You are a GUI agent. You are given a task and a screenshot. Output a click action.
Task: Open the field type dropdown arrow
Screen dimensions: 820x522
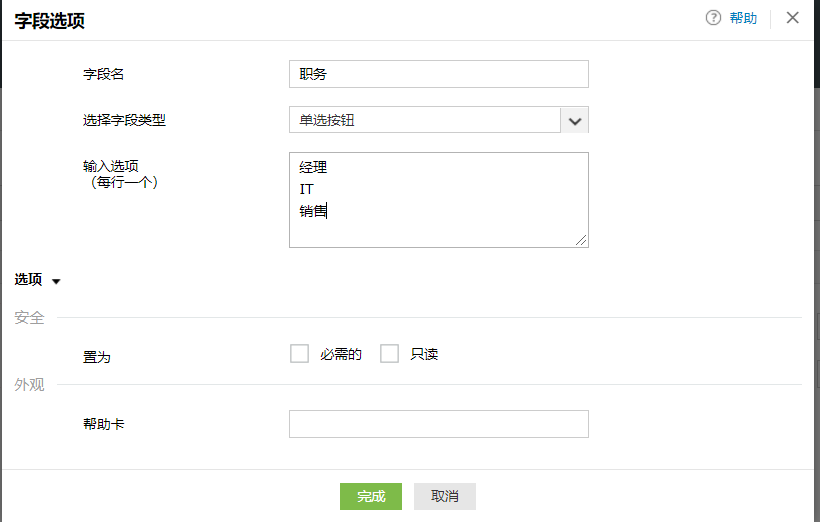(574, 120)
